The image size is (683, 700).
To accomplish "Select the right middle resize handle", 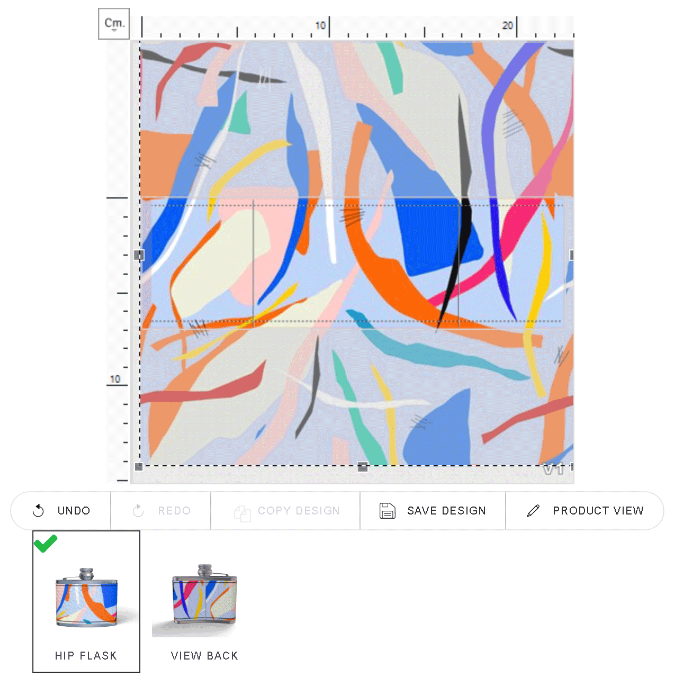I will coord(571,255).
